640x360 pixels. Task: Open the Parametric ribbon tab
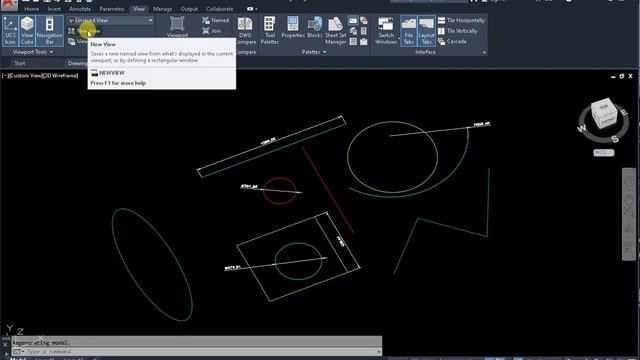coord(112,9)
